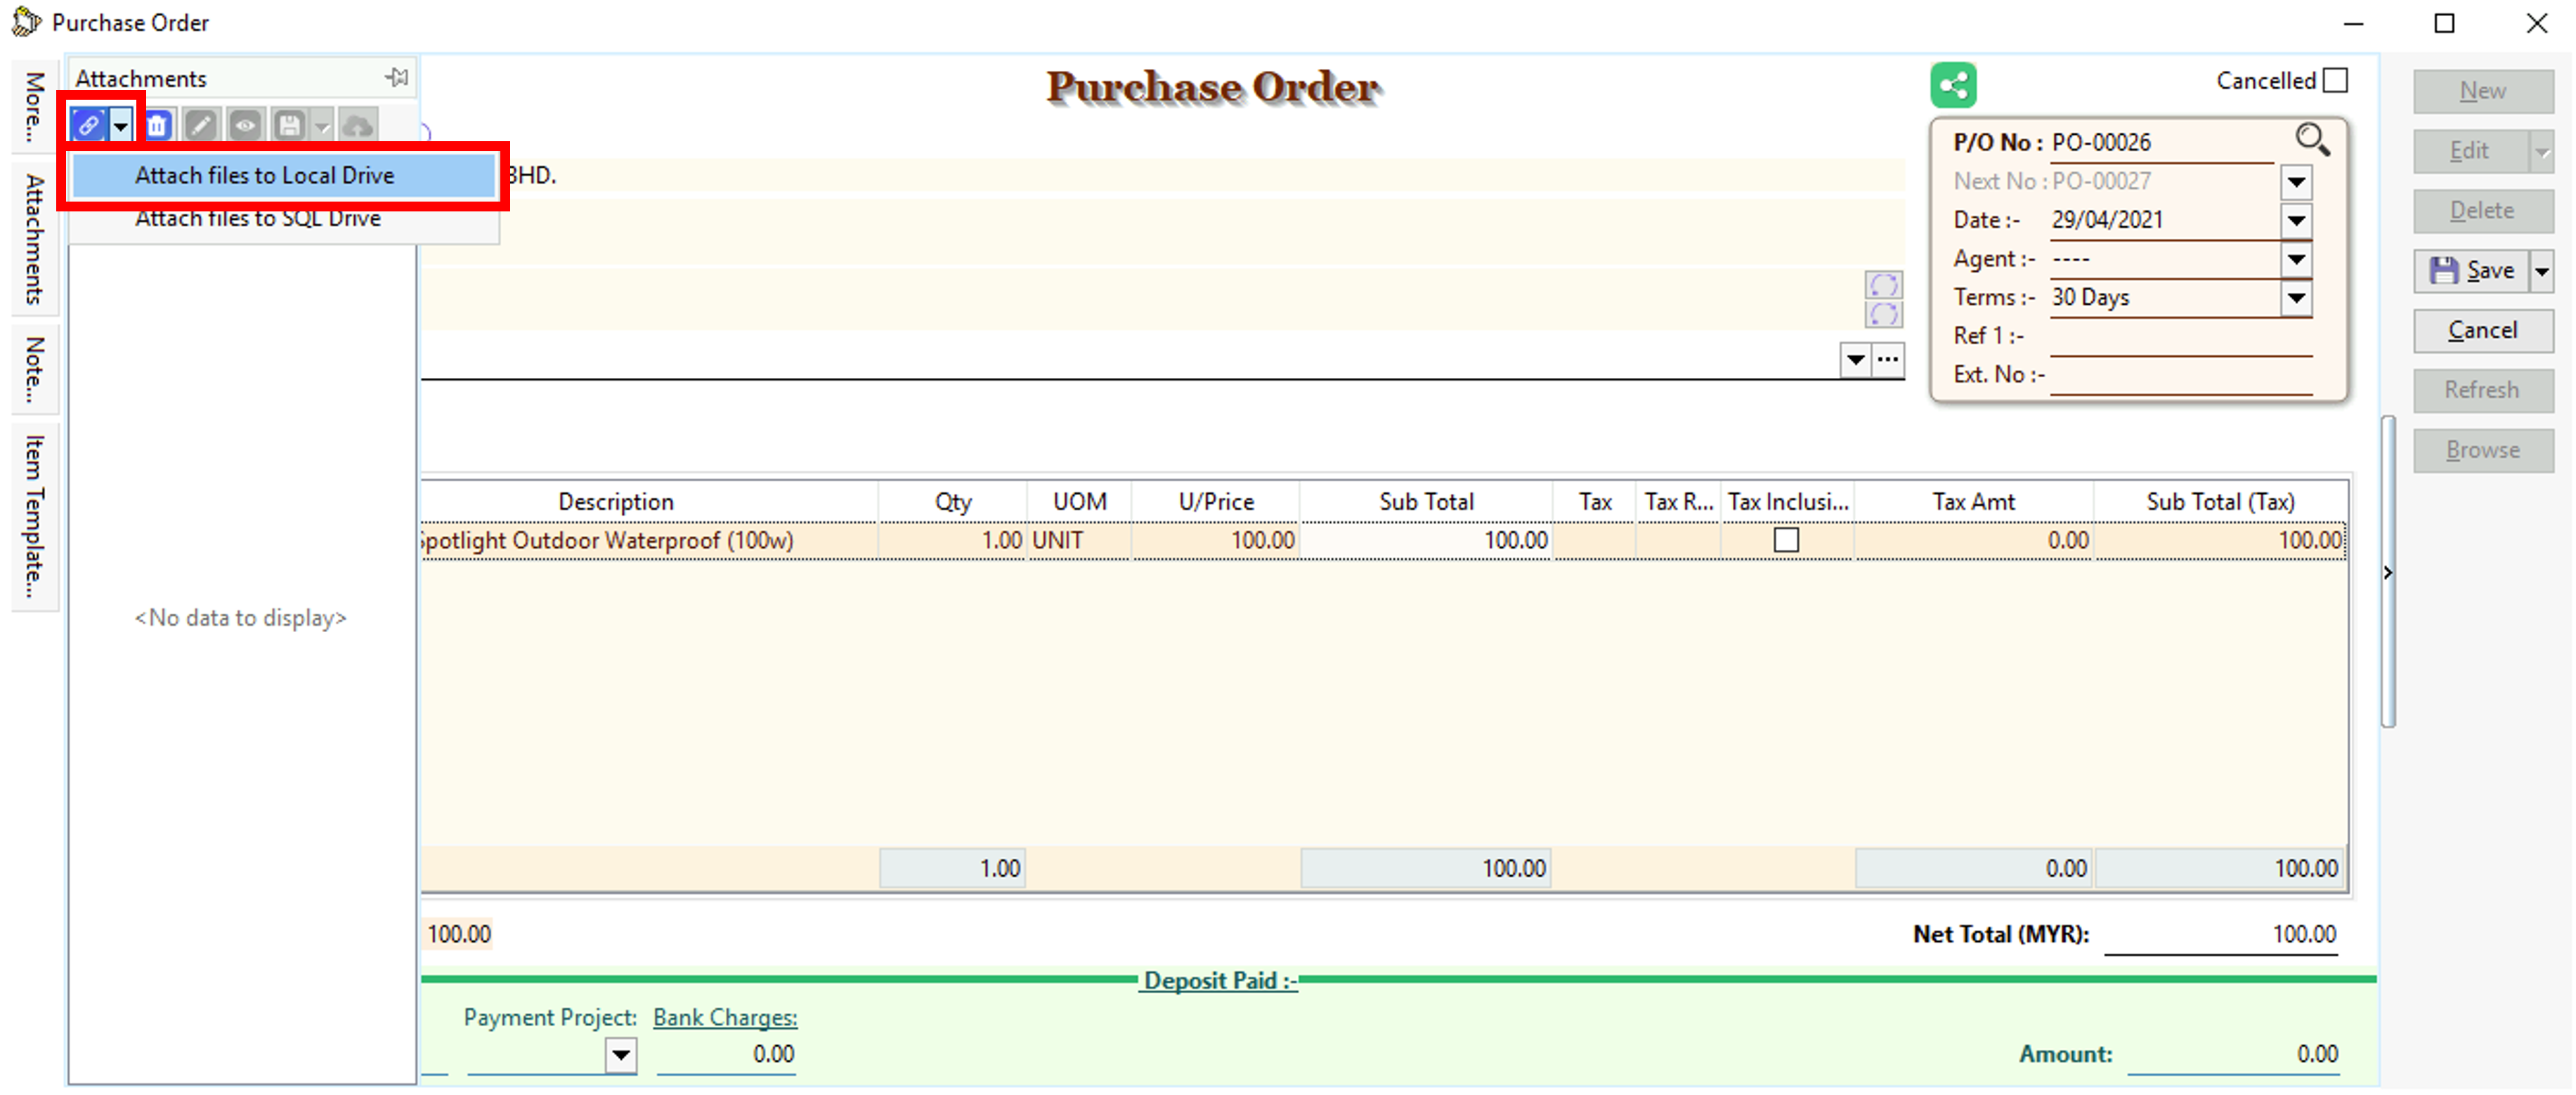Click the pencil edit attachment icon

(x=201, y=126)
